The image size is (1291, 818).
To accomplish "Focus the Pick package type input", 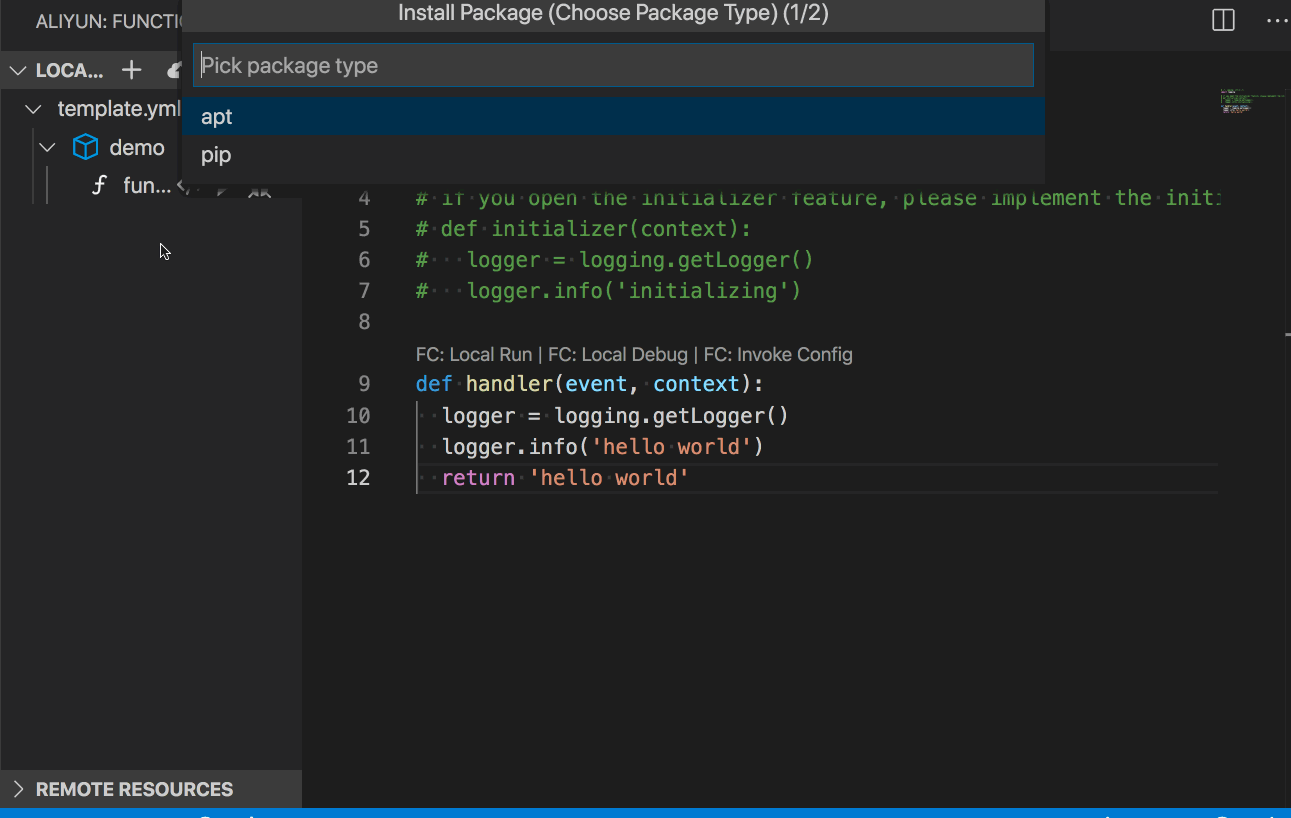I will click(x=613, y=65).
